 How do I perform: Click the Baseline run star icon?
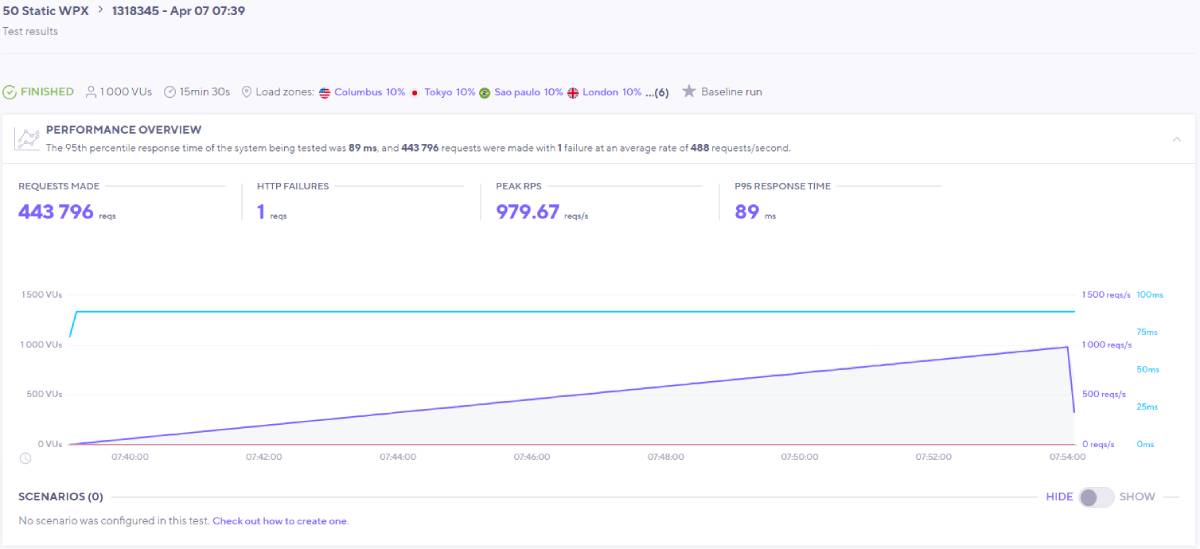(689, 92)
